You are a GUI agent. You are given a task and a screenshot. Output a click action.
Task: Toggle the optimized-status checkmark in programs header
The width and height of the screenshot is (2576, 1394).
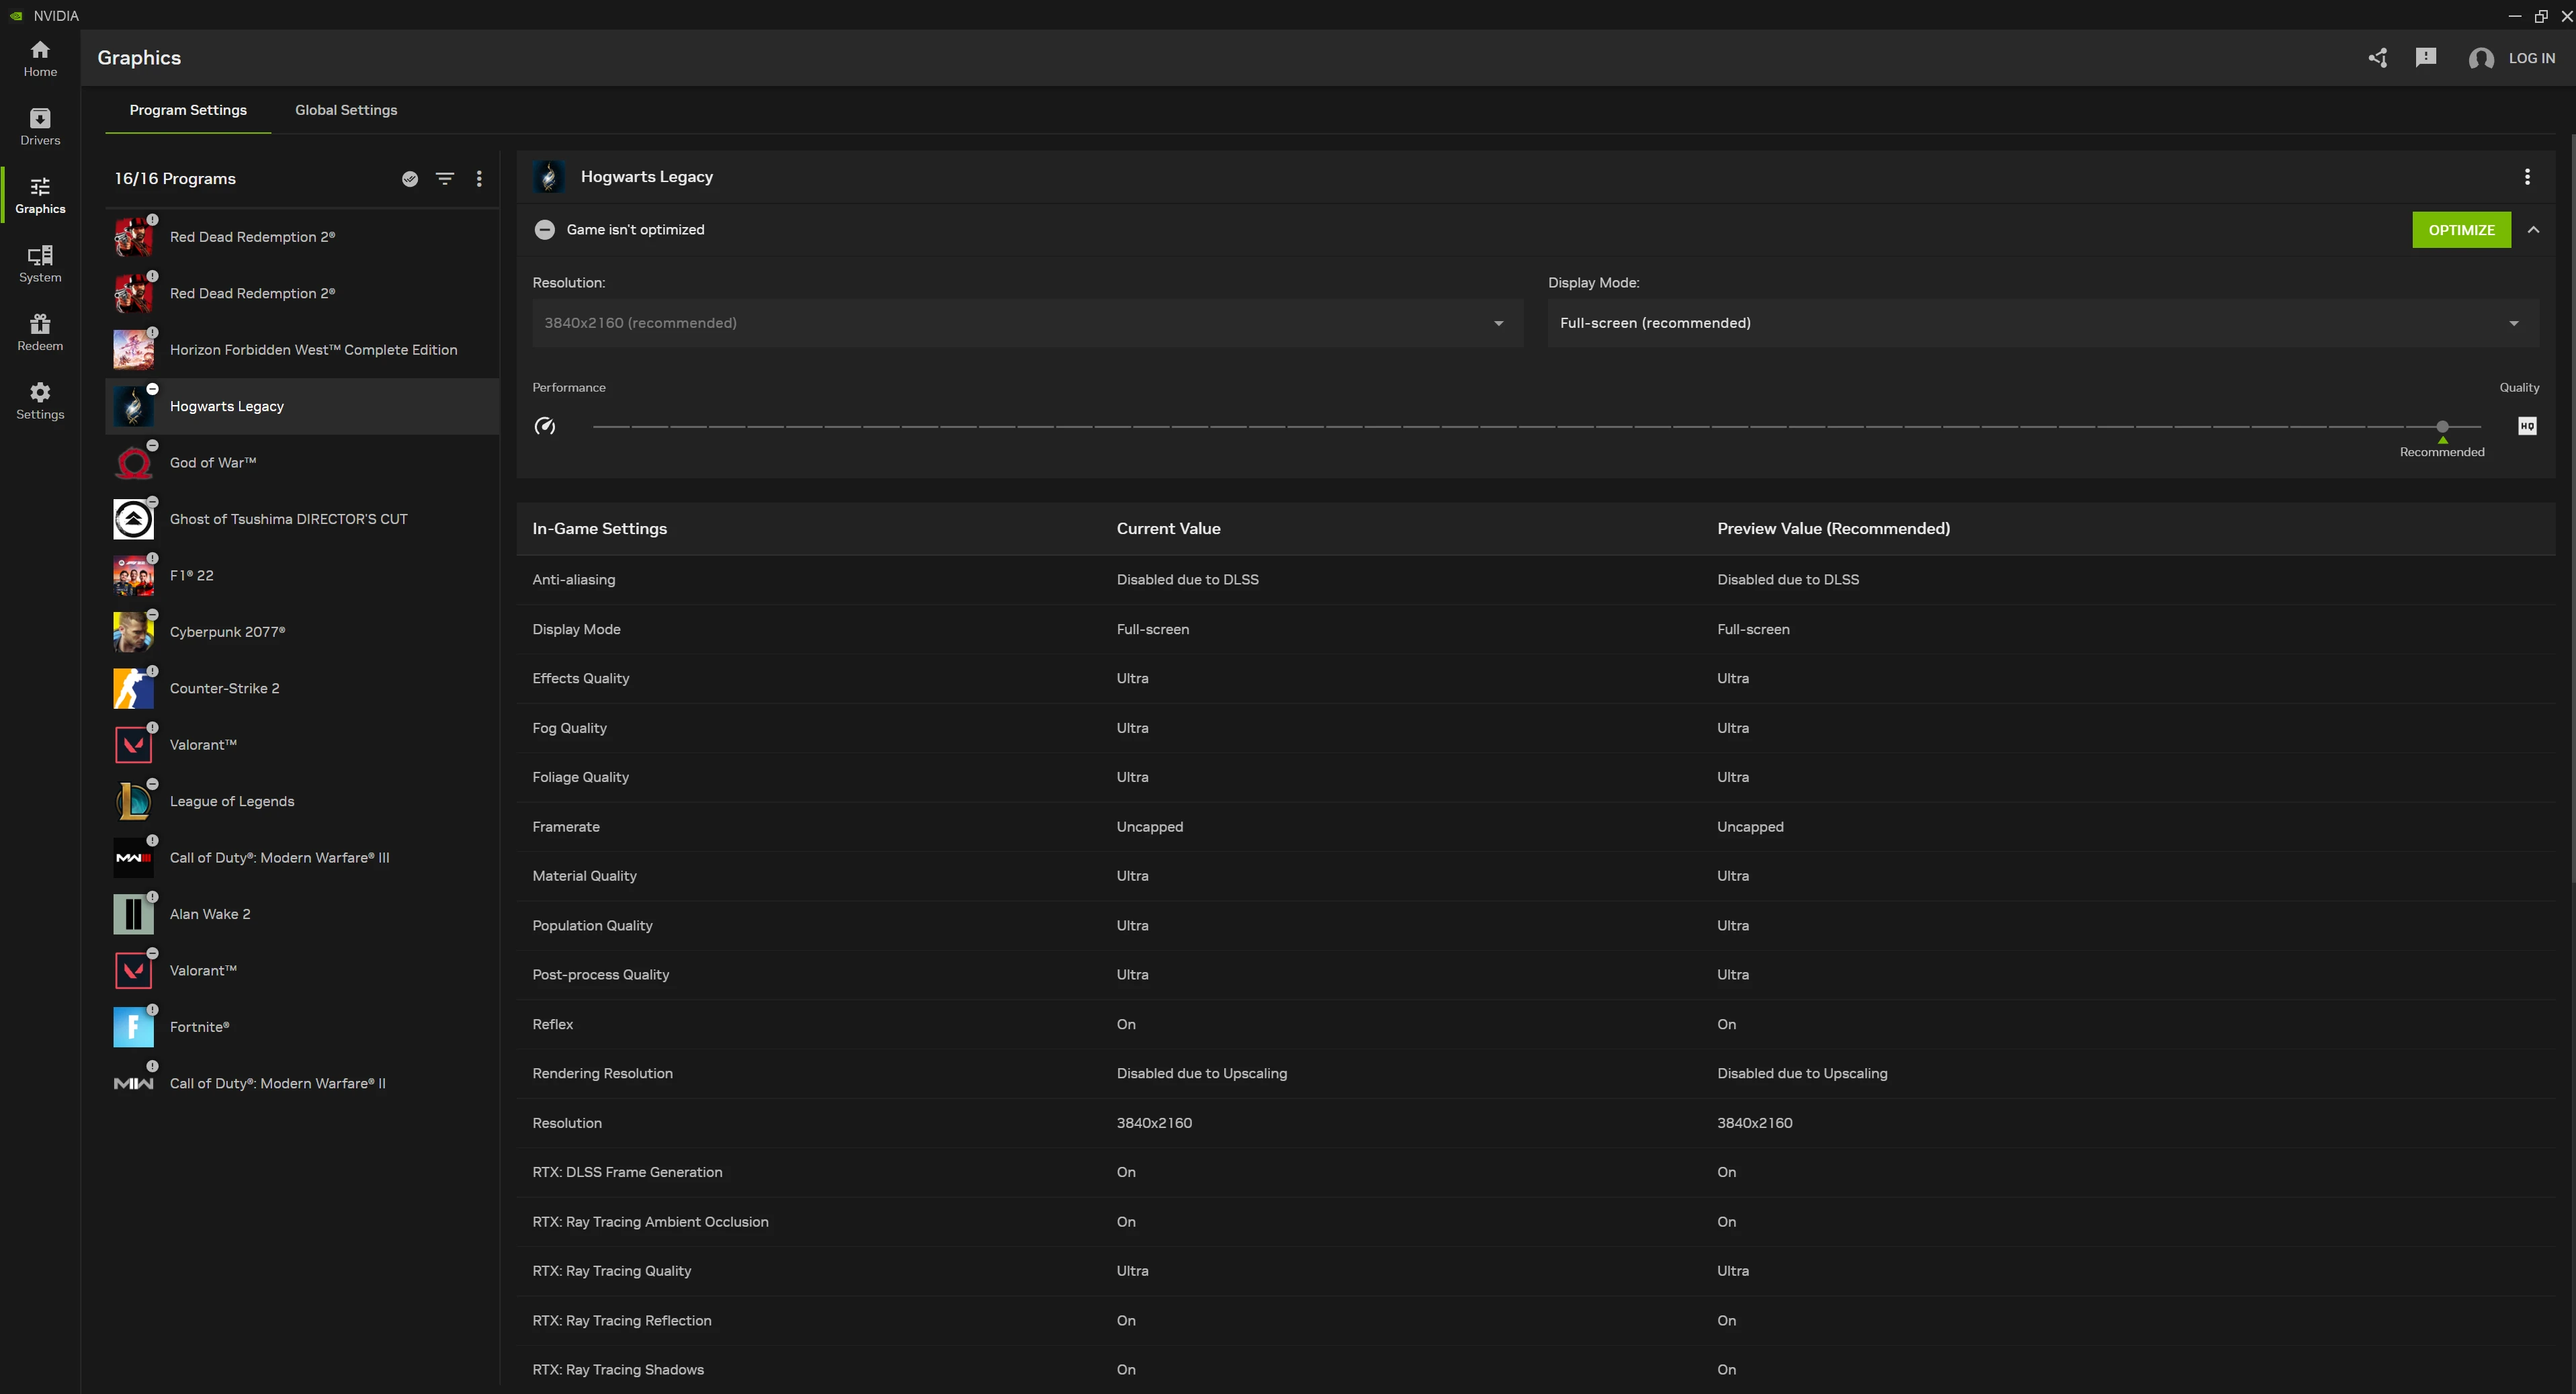(410, 179)
